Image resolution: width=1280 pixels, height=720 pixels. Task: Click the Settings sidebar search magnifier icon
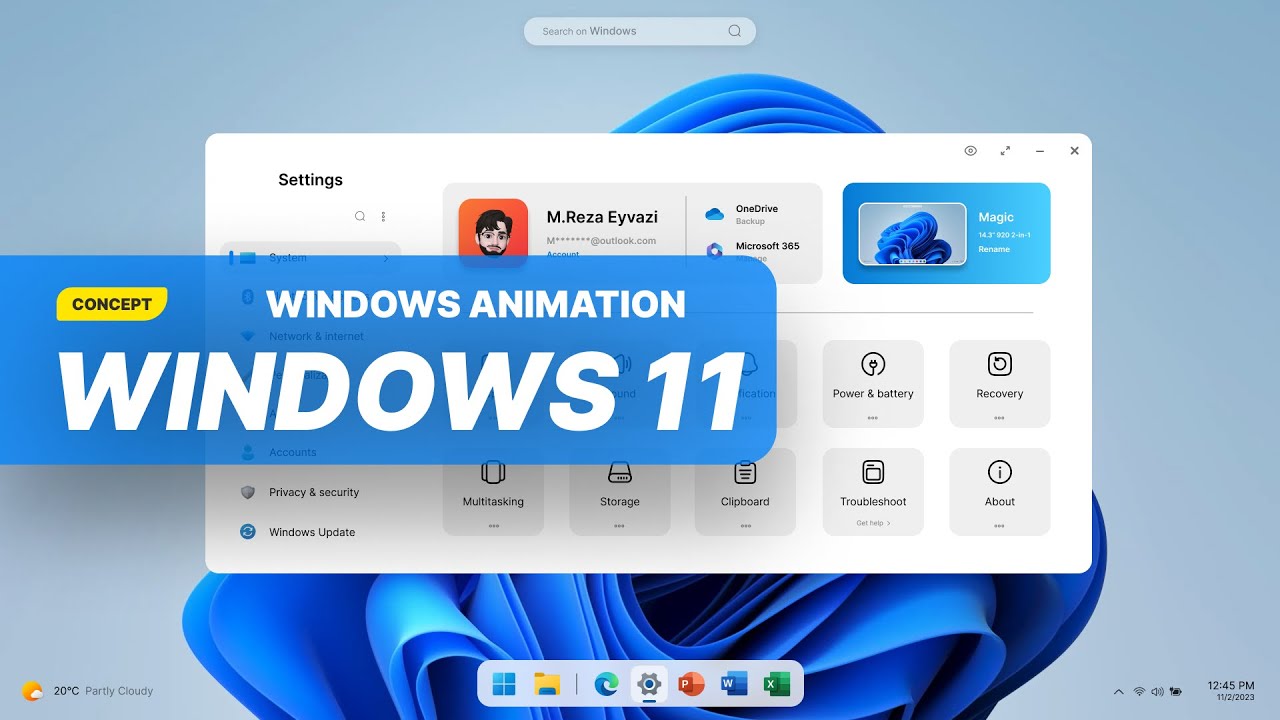point(360,216)
